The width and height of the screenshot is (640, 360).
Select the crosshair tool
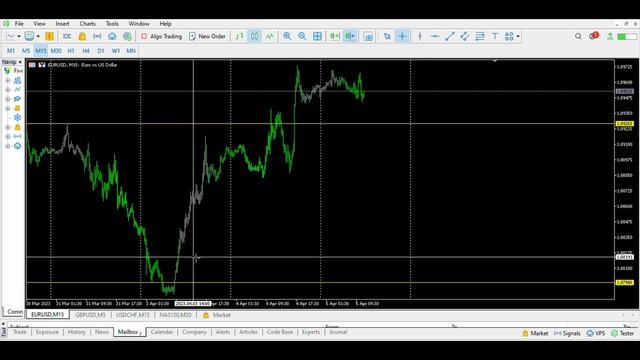[x=402, y=36]
